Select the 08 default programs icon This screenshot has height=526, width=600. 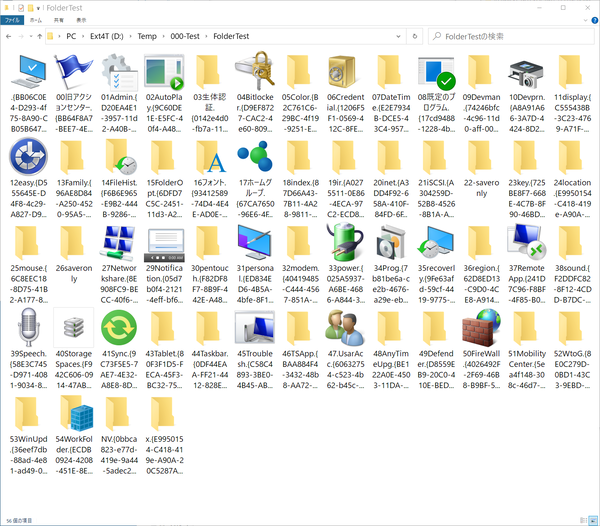(x=436, y=74)
